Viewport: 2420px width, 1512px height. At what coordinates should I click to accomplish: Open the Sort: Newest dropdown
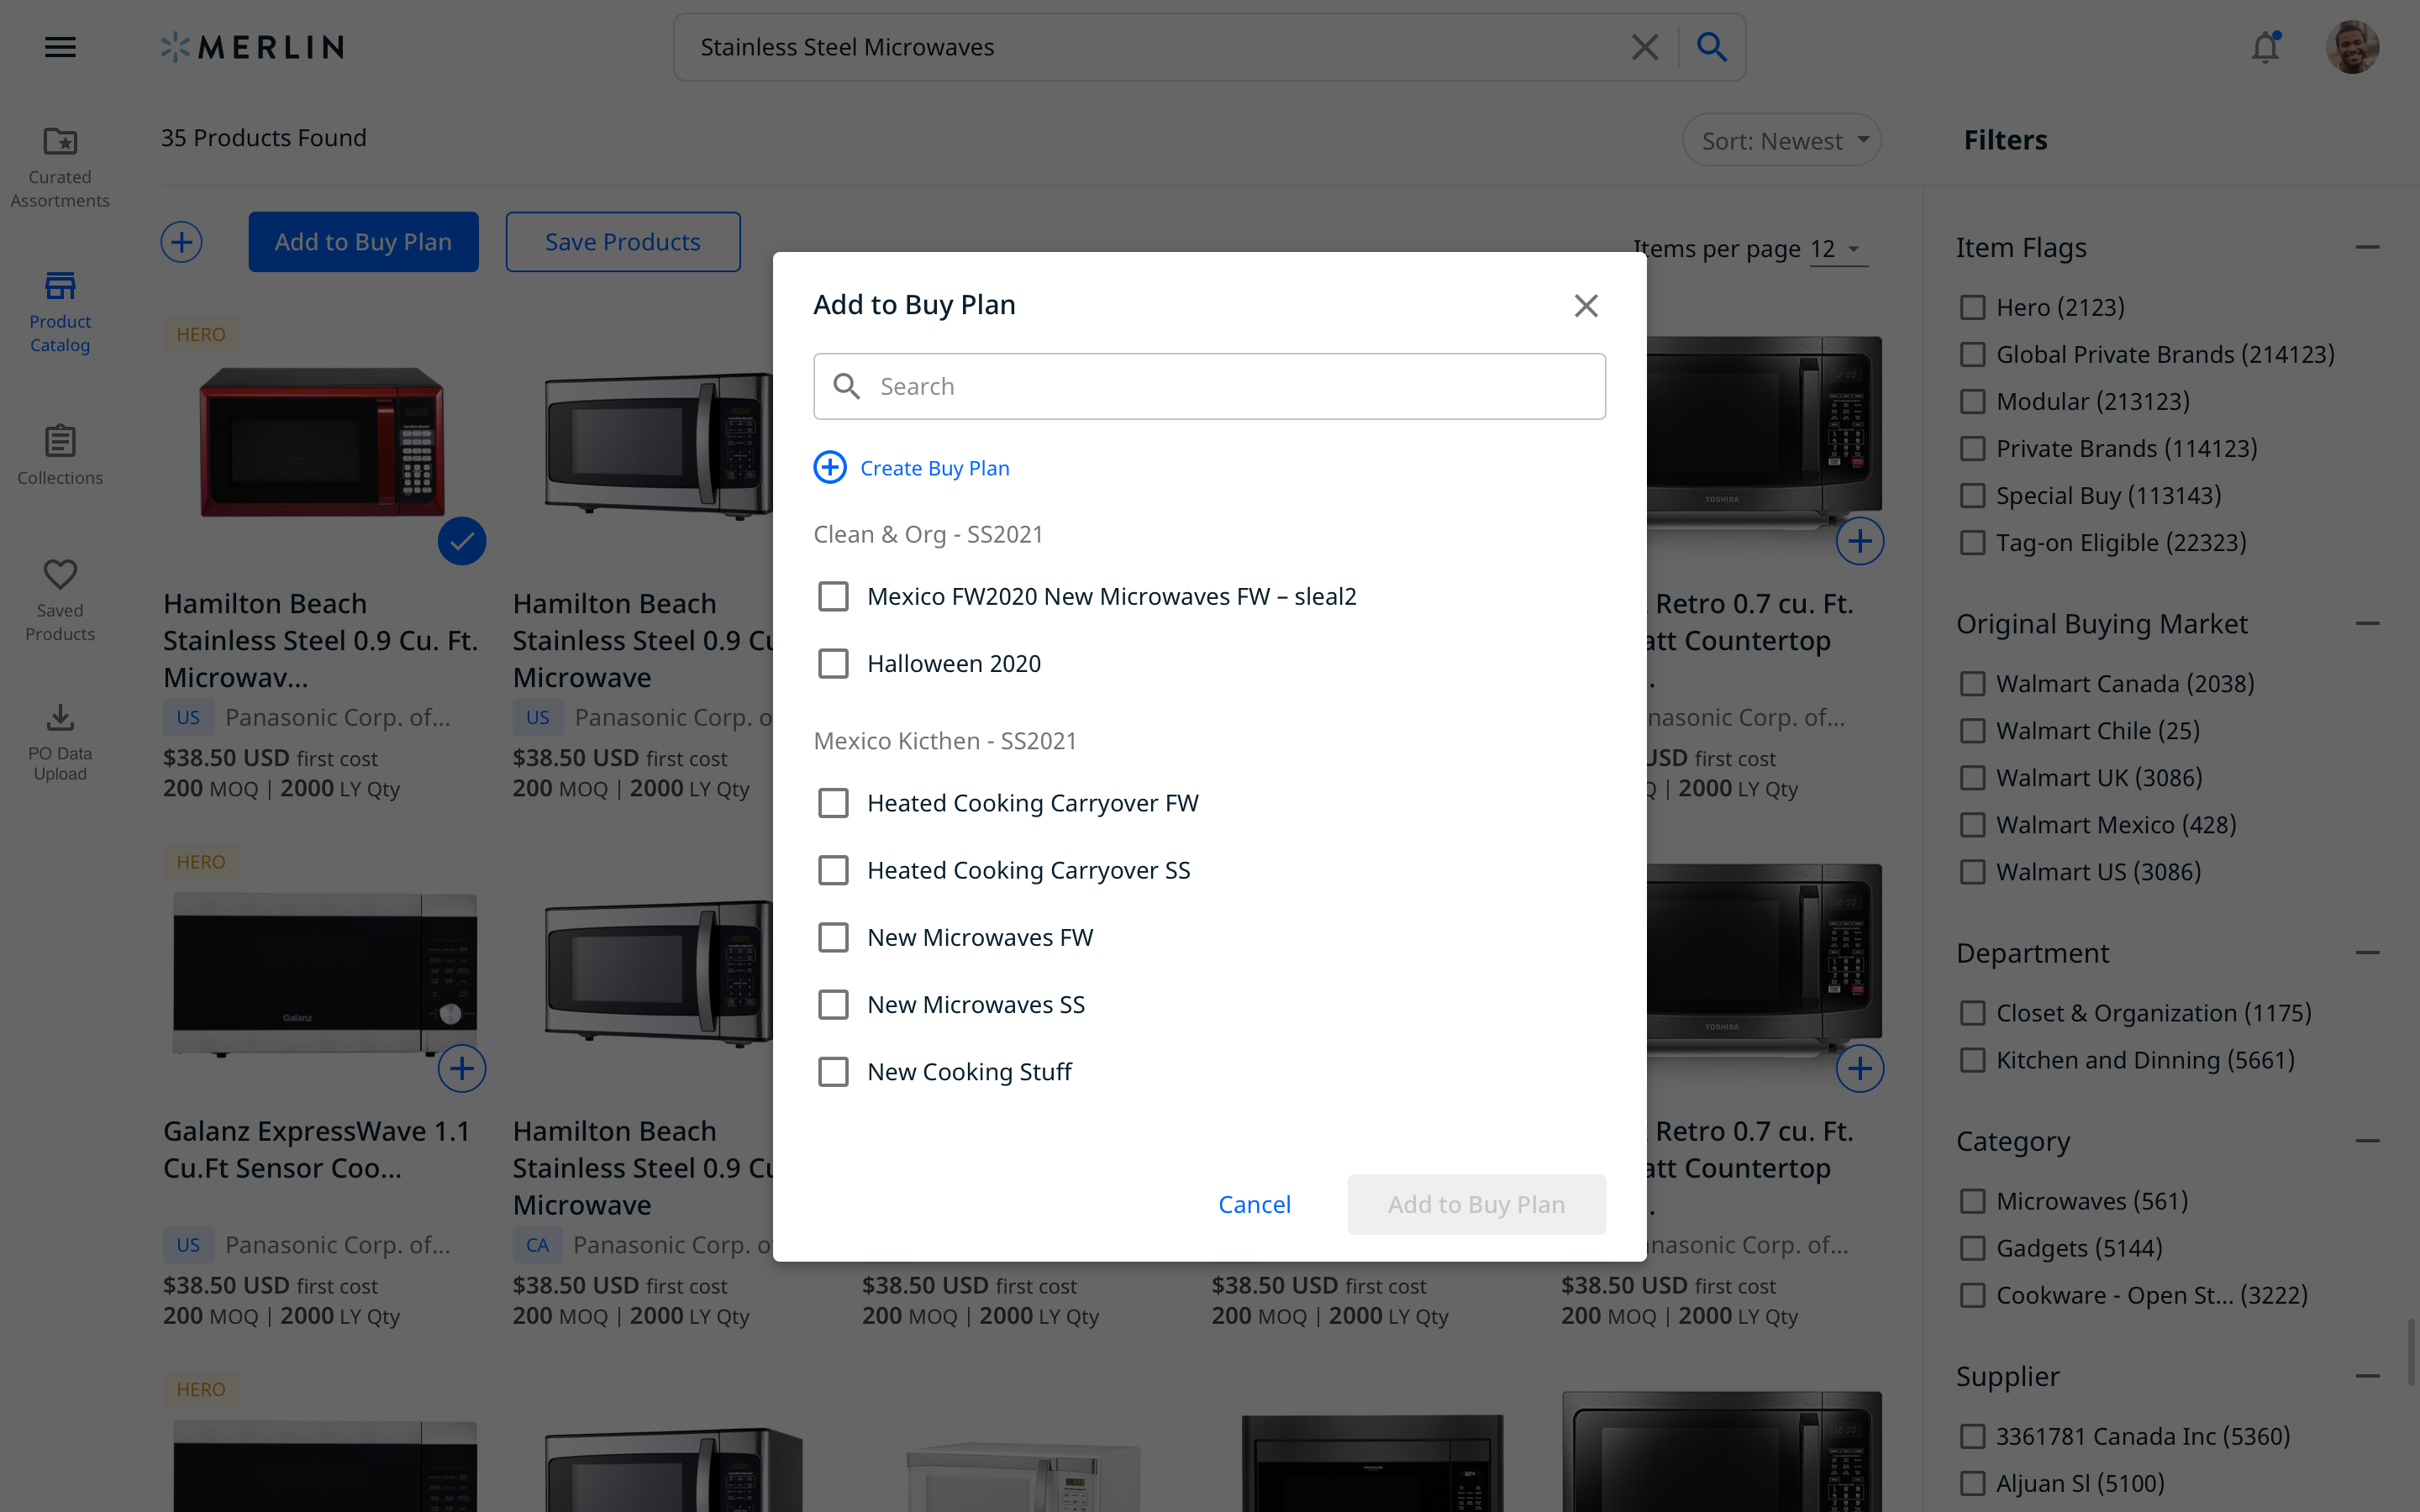point(1781,140)
